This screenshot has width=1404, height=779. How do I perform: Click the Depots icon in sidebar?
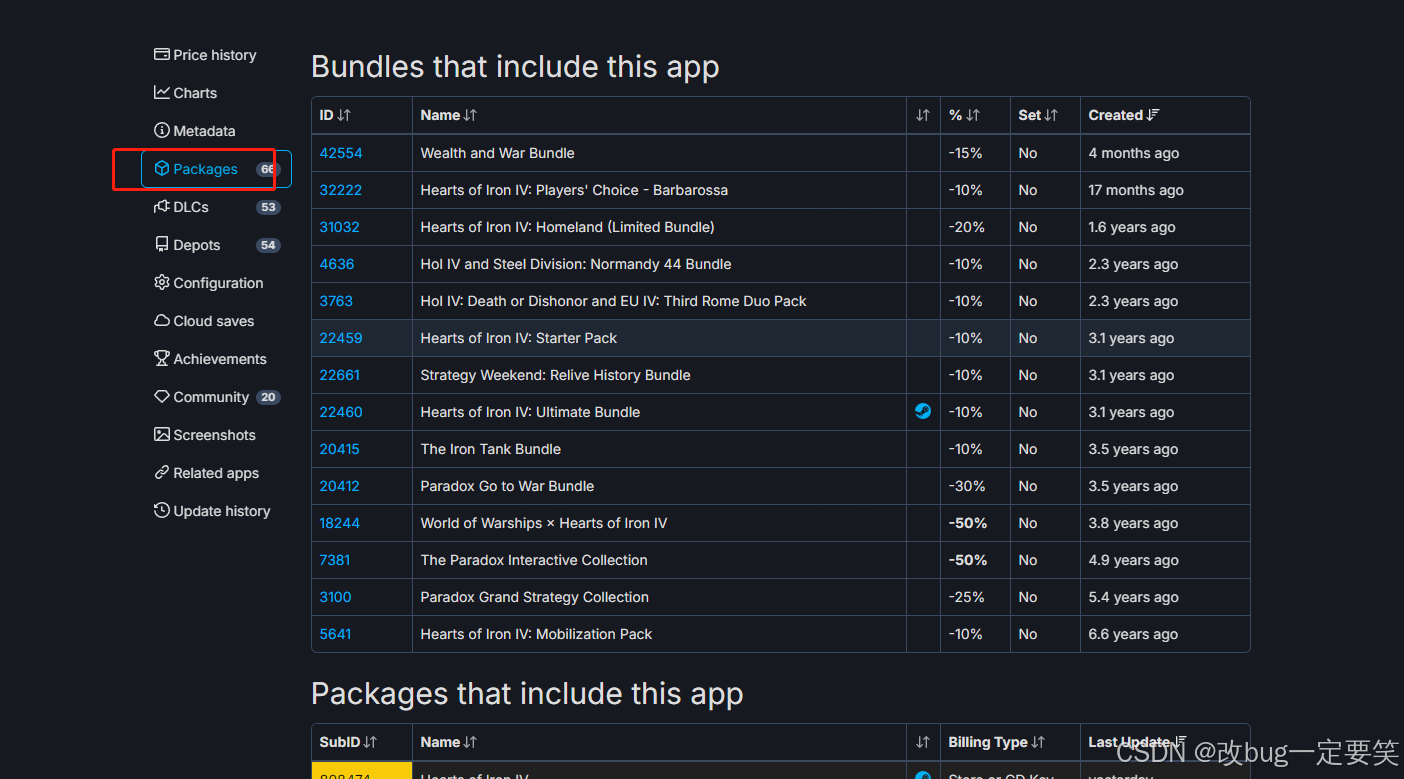click(161, 245)
